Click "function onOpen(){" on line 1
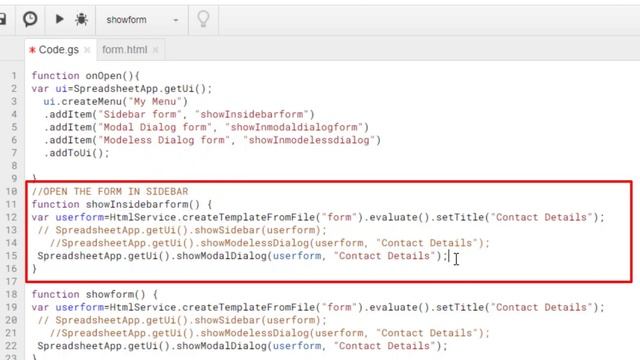 point(86,76)
